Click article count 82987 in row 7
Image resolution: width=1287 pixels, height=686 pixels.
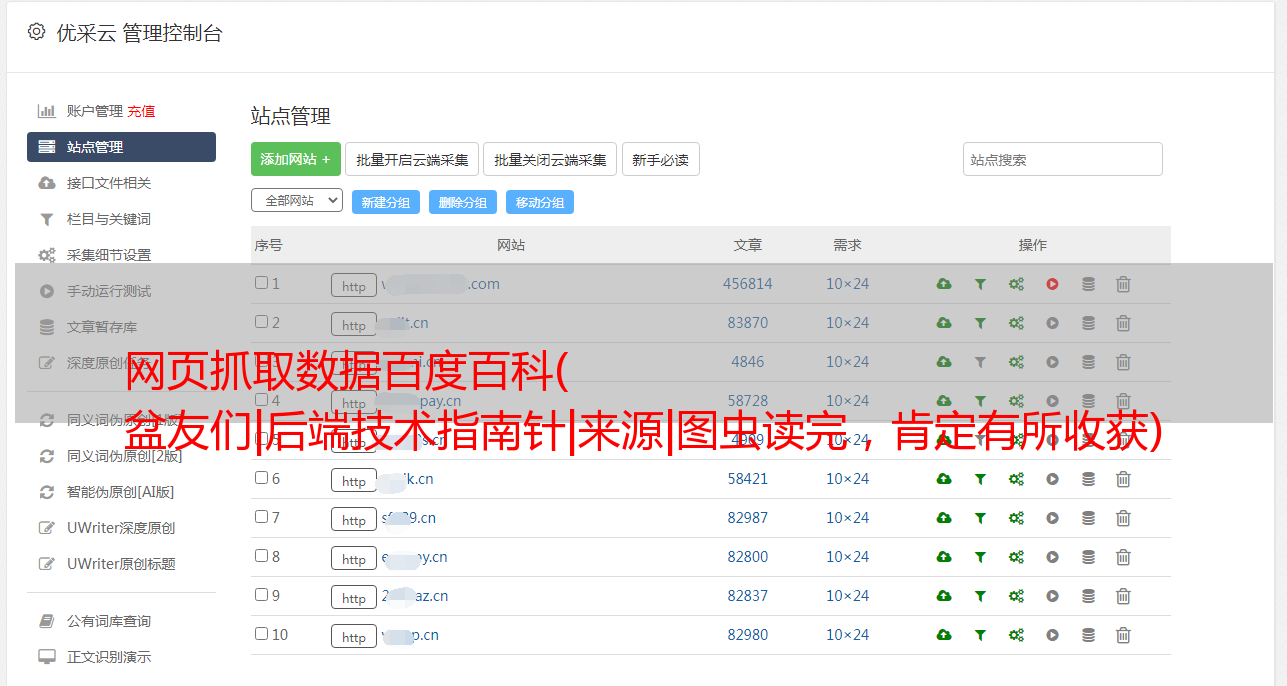click(748, 518)
